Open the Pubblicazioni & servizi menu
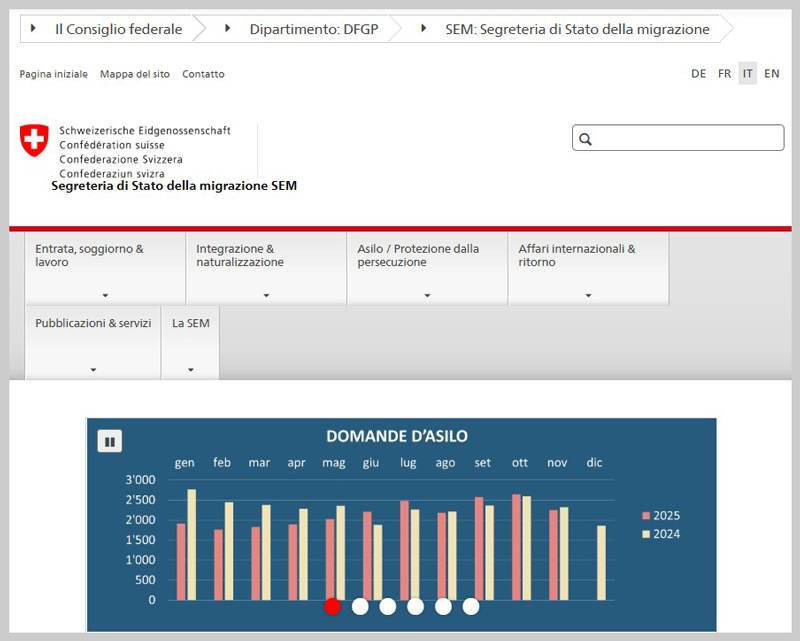The width and height of the screenshot is (800, 641). pyautogui.click(x=93, y=342)
